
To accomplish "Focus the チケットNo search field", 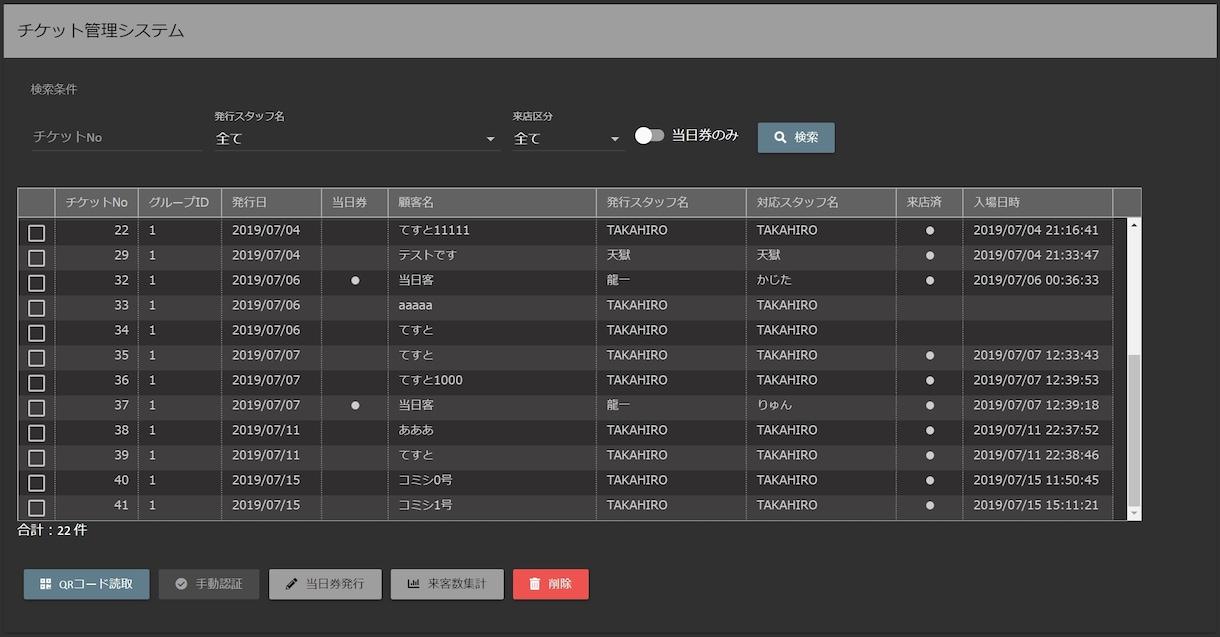I will click(117, 137).
